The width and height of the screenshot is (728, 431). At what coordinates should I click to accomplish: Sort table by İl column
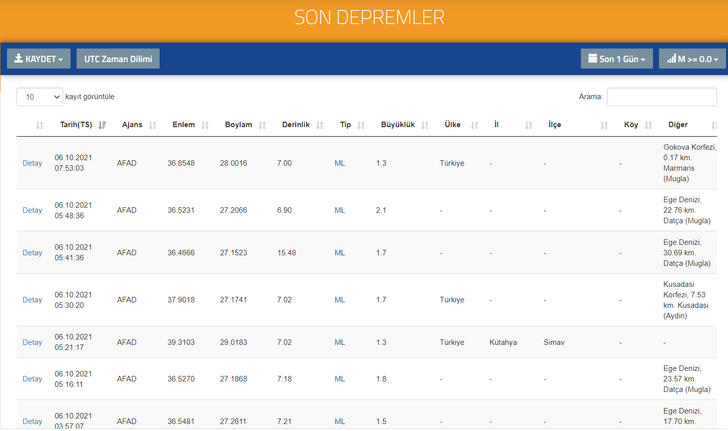click(513, 124)
